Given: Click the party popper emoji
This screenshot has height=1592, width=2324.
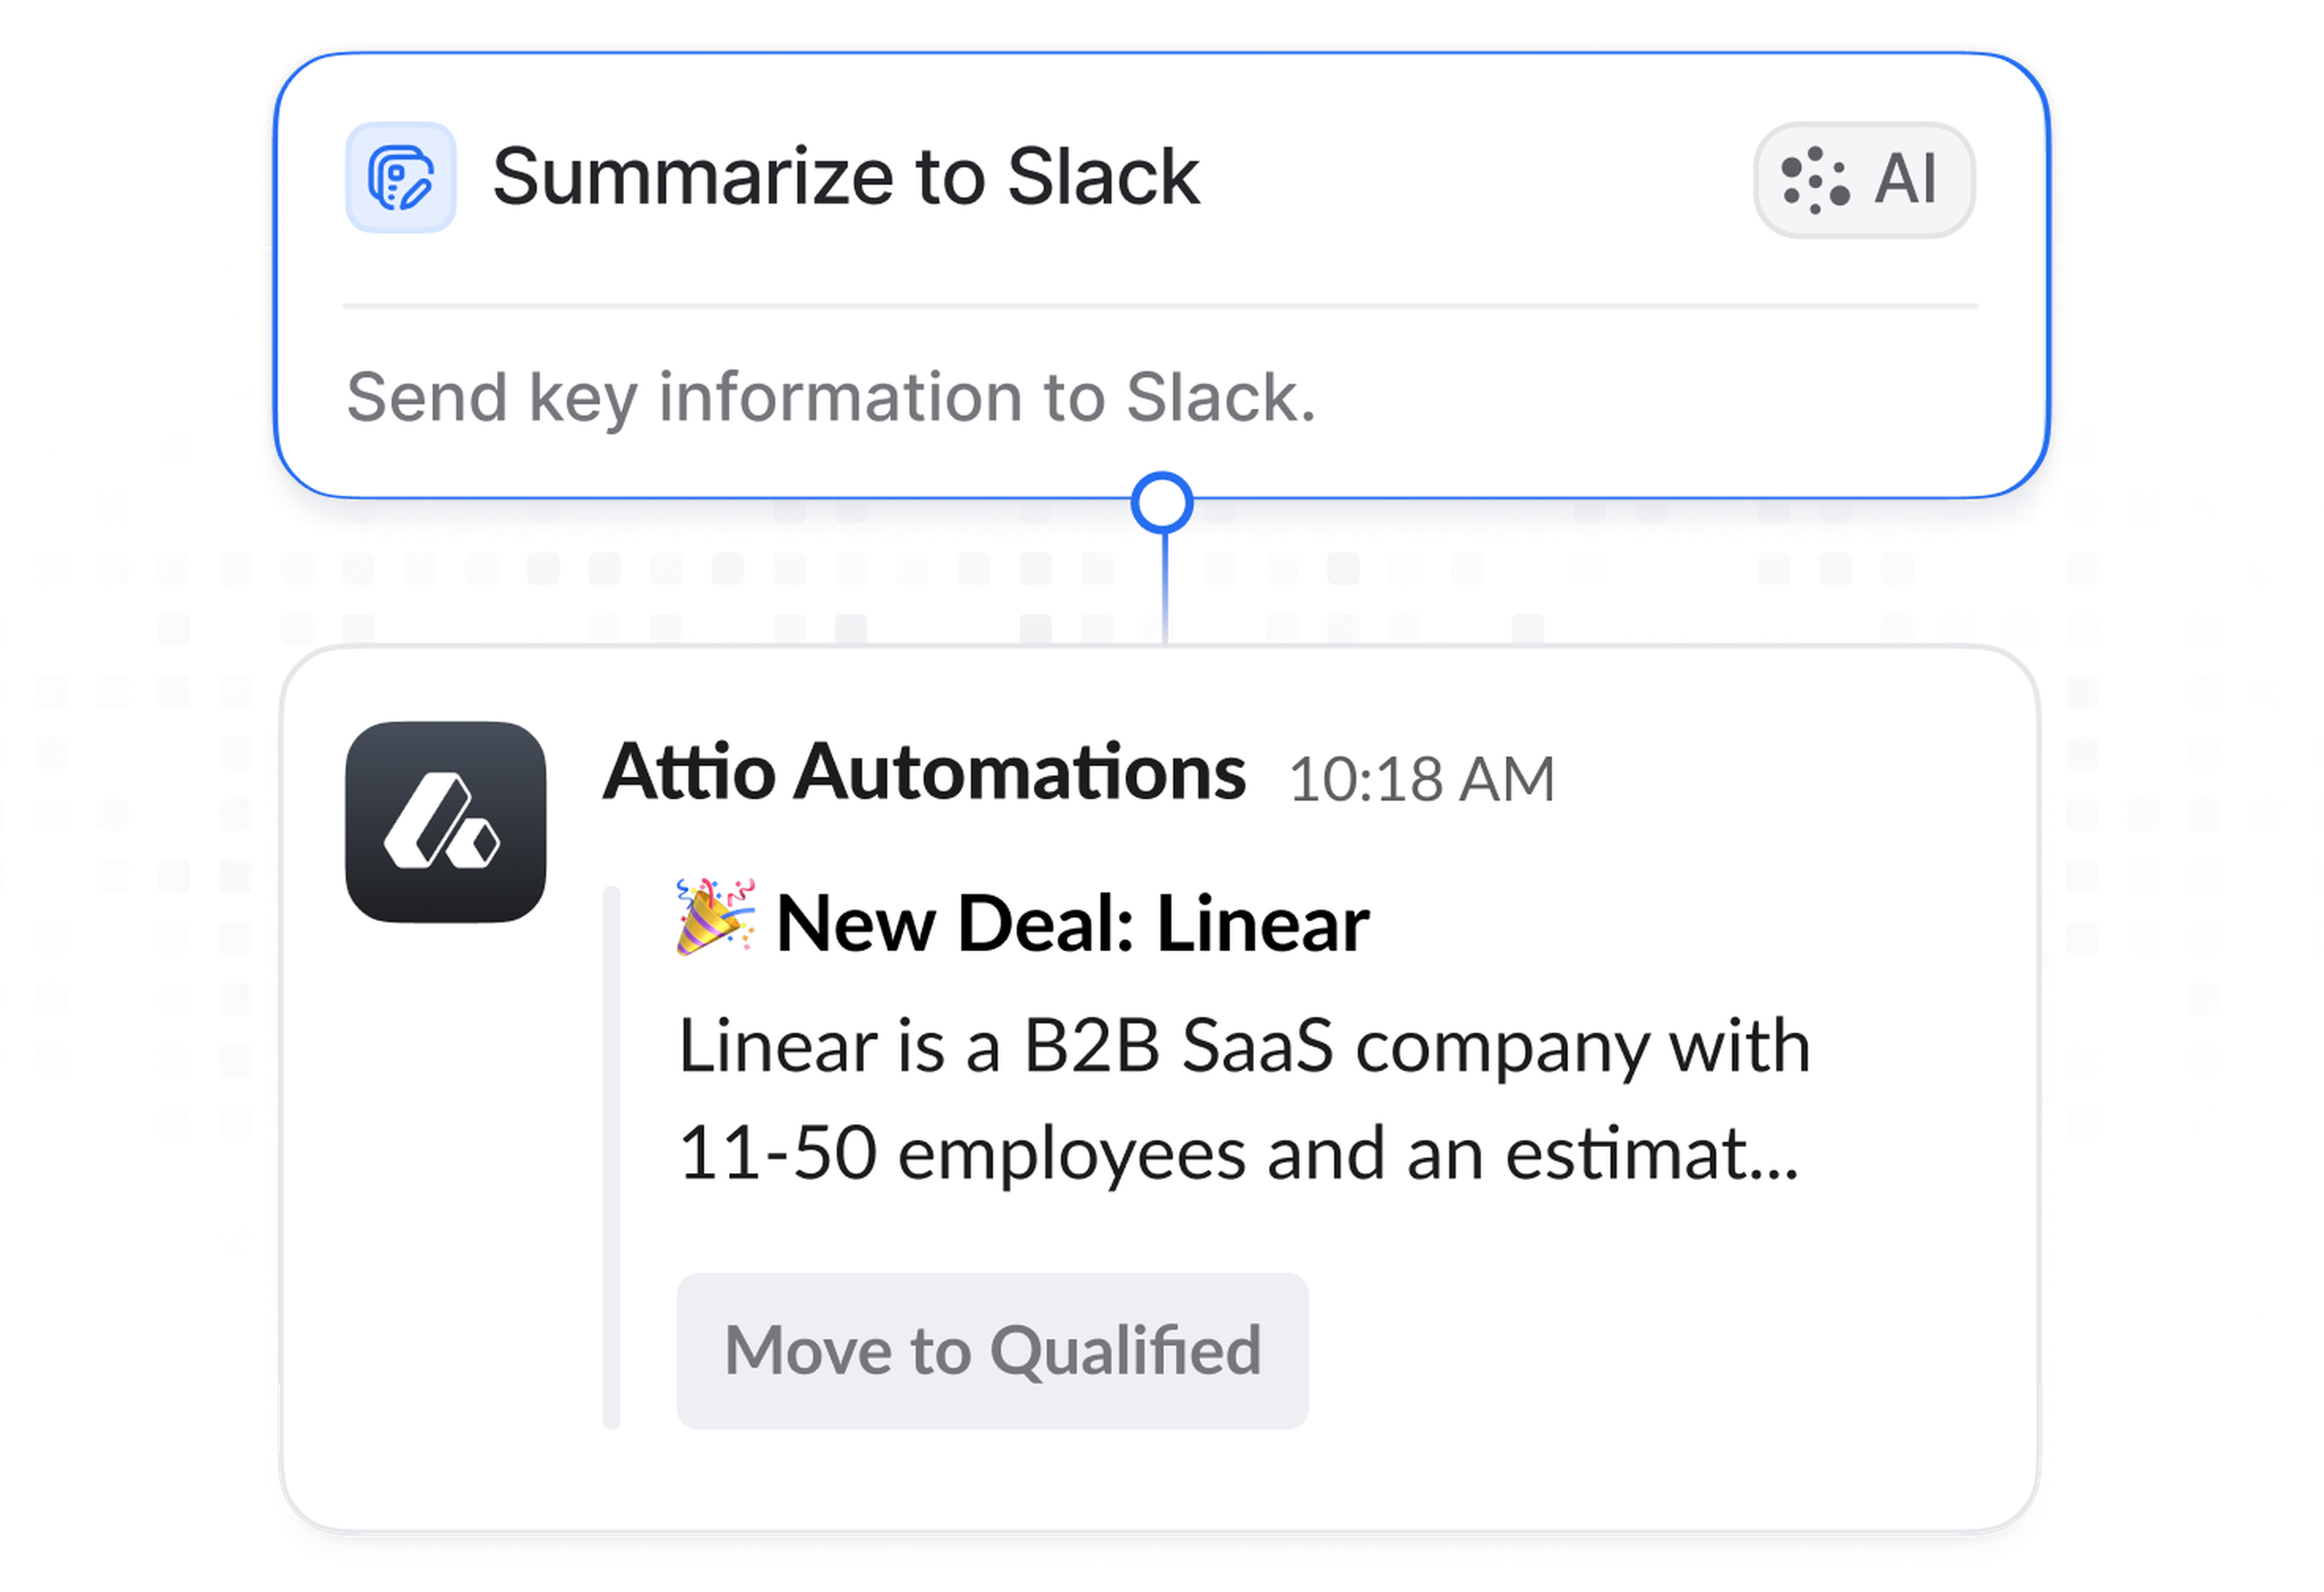Looking at the screenshot, I should 715,917.
